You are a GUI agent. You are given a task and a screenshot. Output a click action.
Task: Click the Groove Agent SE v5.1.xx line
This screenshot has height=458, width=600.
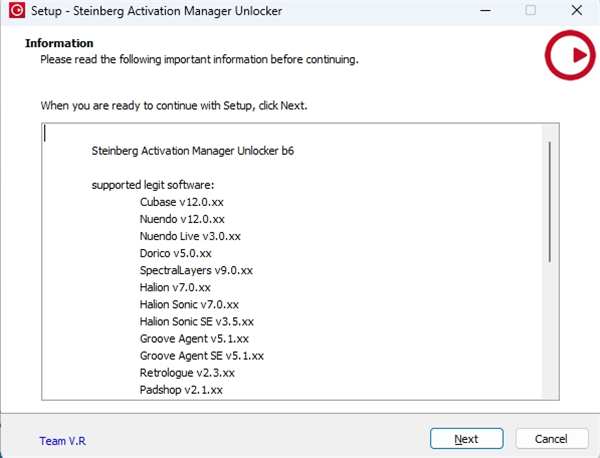pos(202,355)
